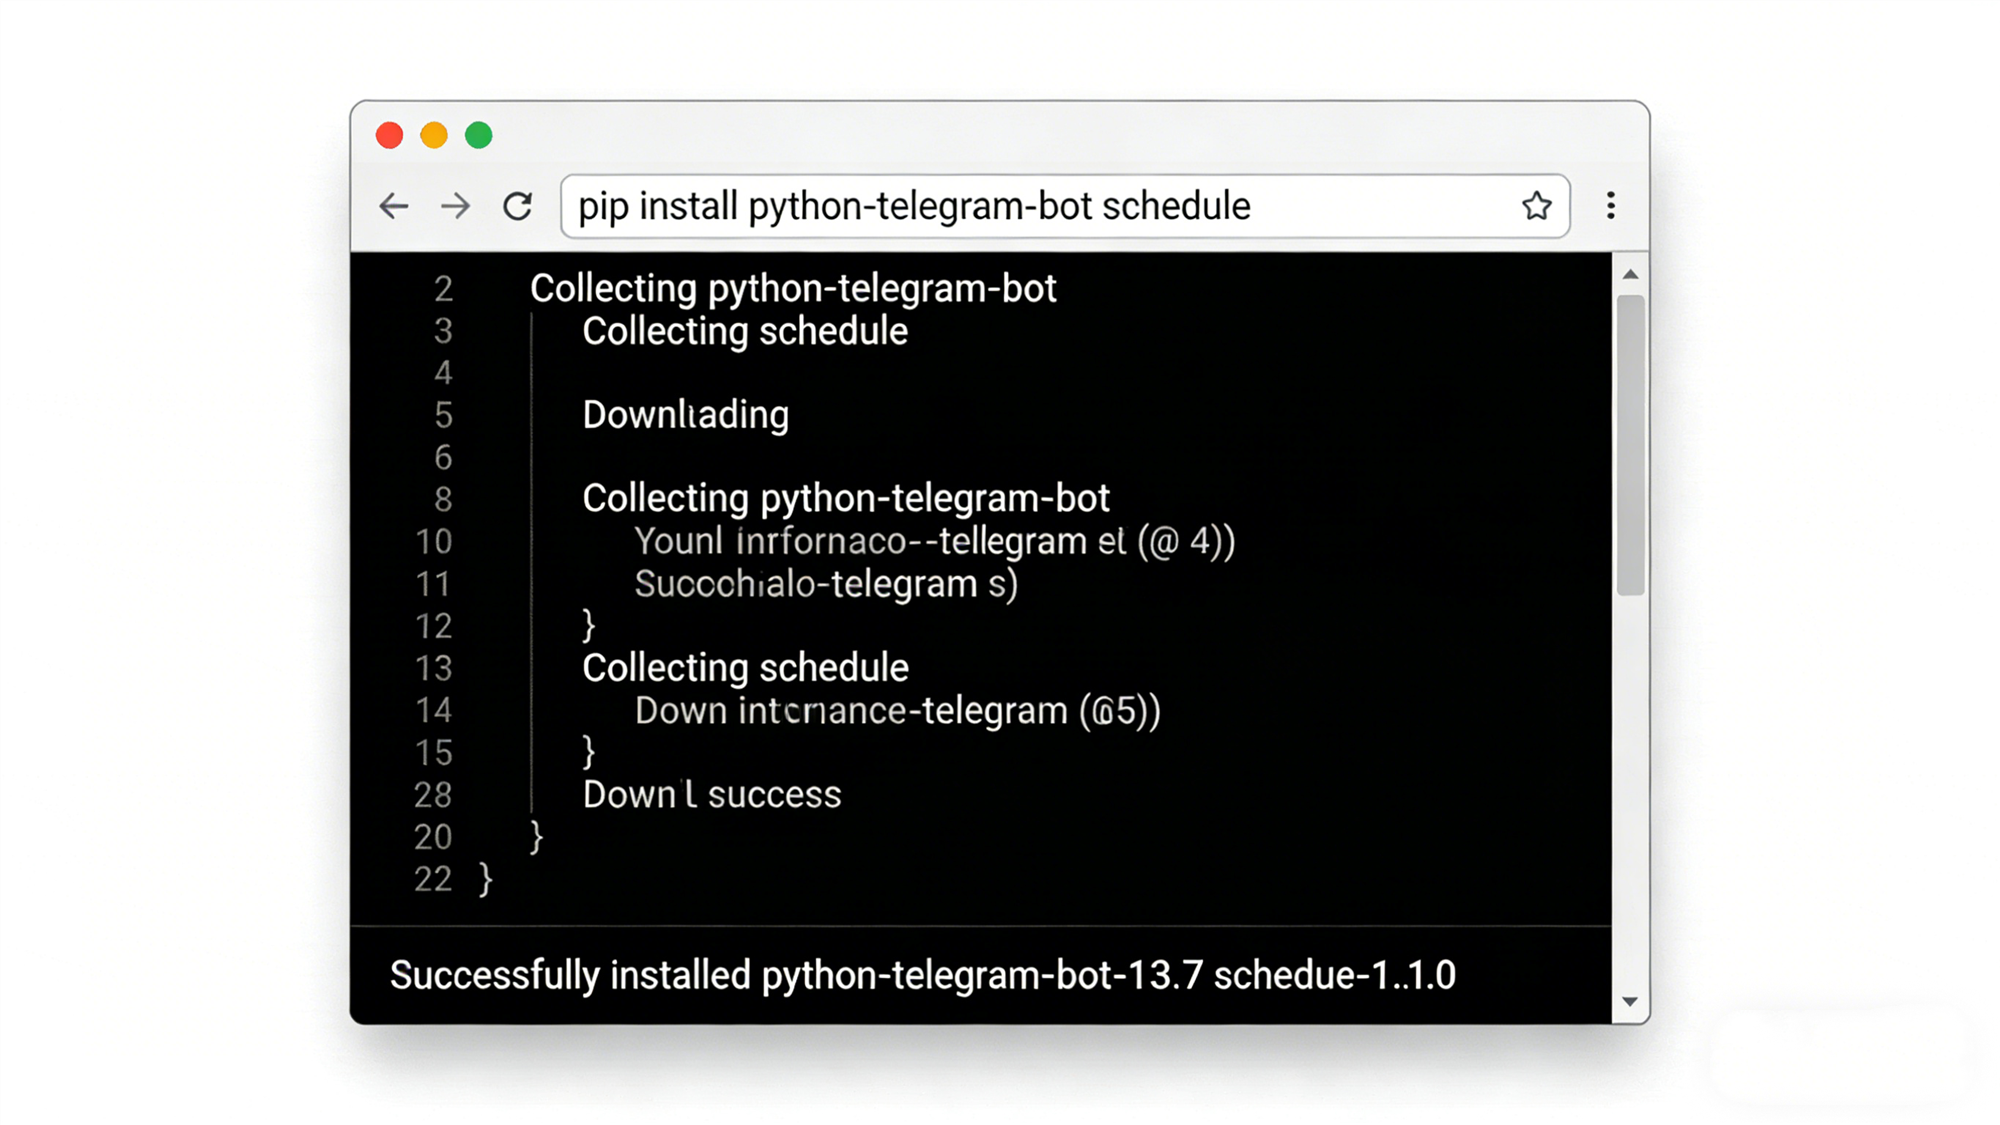
Task: Click the browser back arrow
Action: click(394, 206)
